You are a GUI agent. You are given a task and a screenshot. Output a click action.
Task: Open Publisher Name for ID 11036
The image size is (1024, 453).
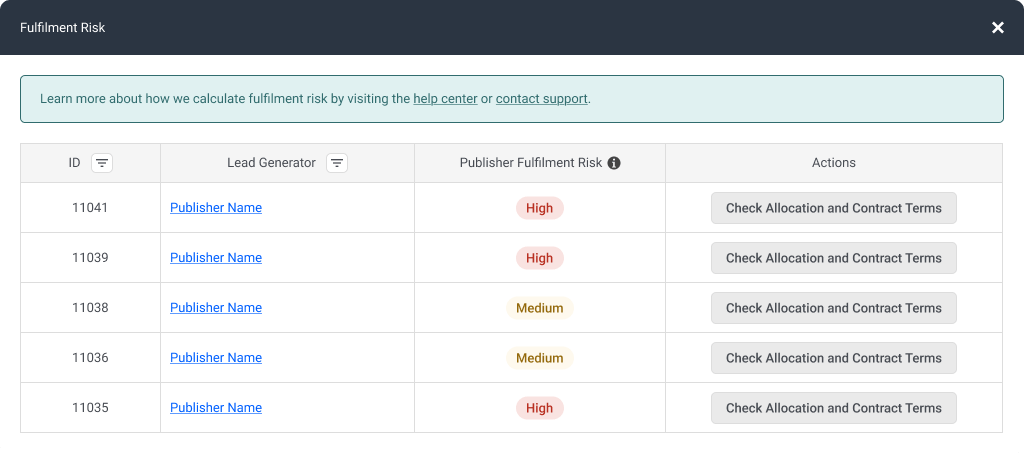[216, 358]
